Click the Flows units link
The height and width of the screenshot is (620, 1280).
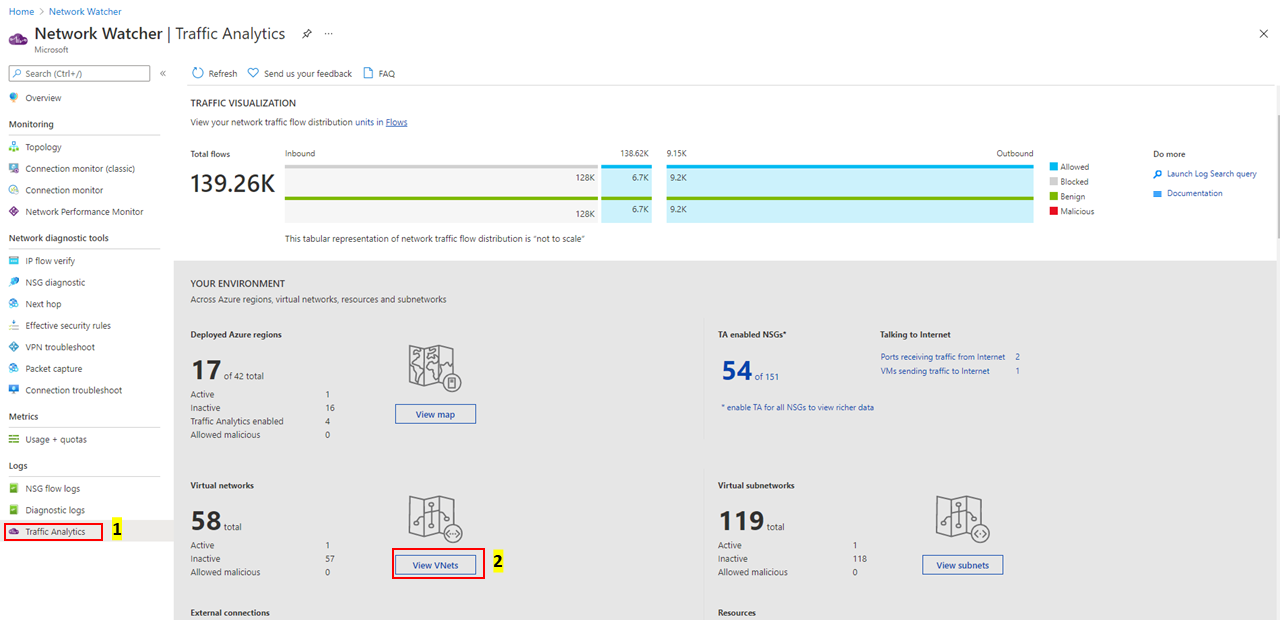pos(396,122)
